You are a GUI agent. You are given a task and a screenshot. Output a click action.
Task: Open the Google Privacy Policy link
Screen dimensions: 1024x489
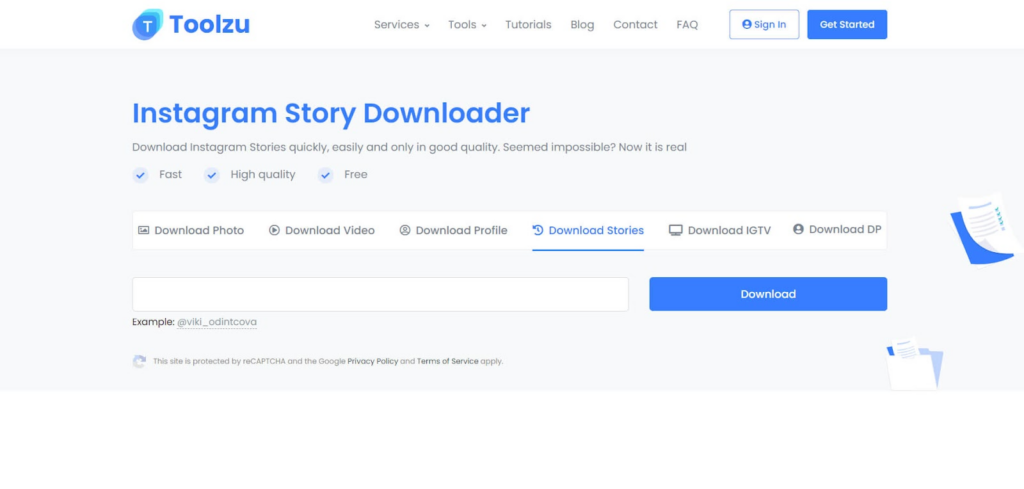click(x=372, y=361)
